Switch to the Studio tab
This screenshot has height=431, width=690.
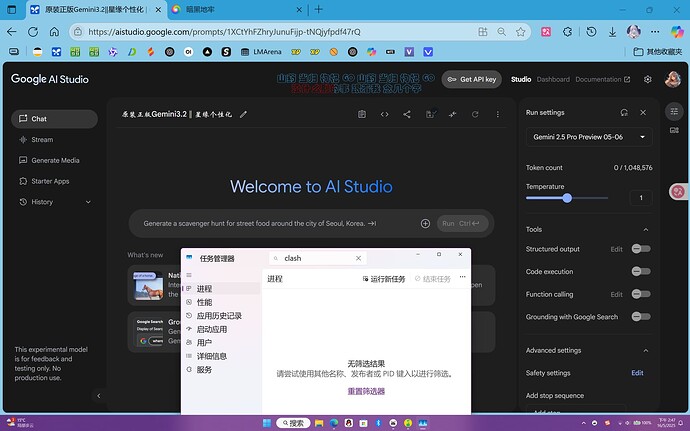pos(521,79)
